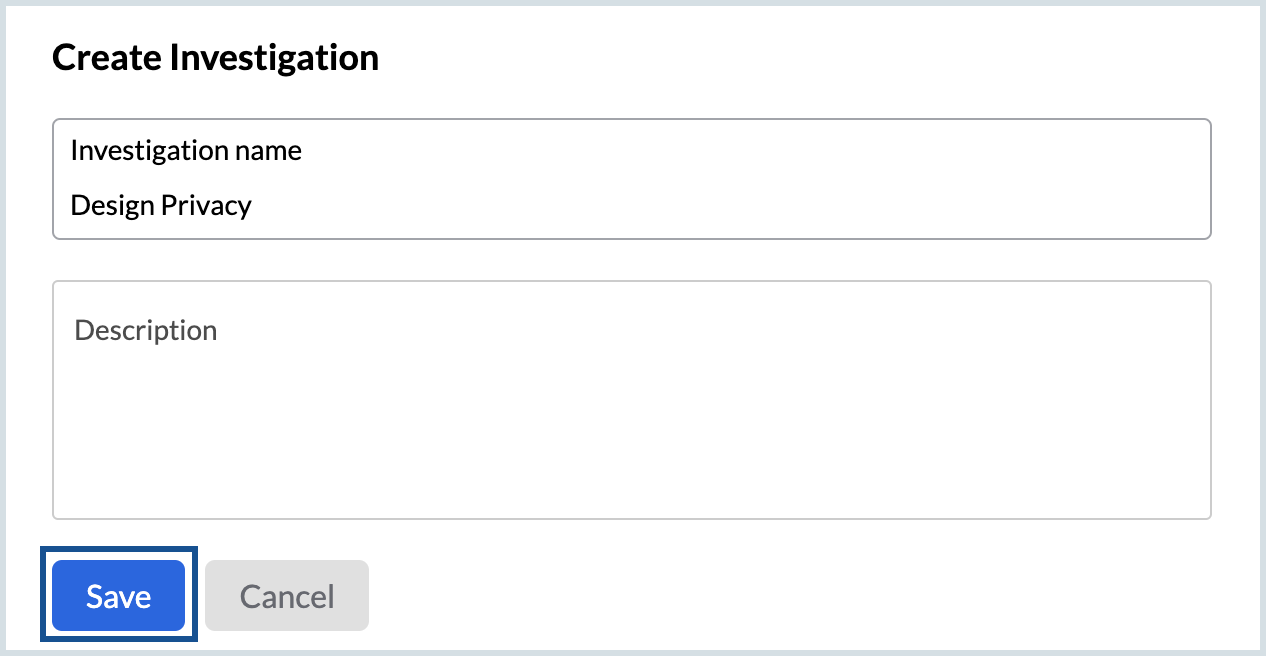Cancel creating the investigation
The width and height of the screenshot is (1266, 656).
287,596
